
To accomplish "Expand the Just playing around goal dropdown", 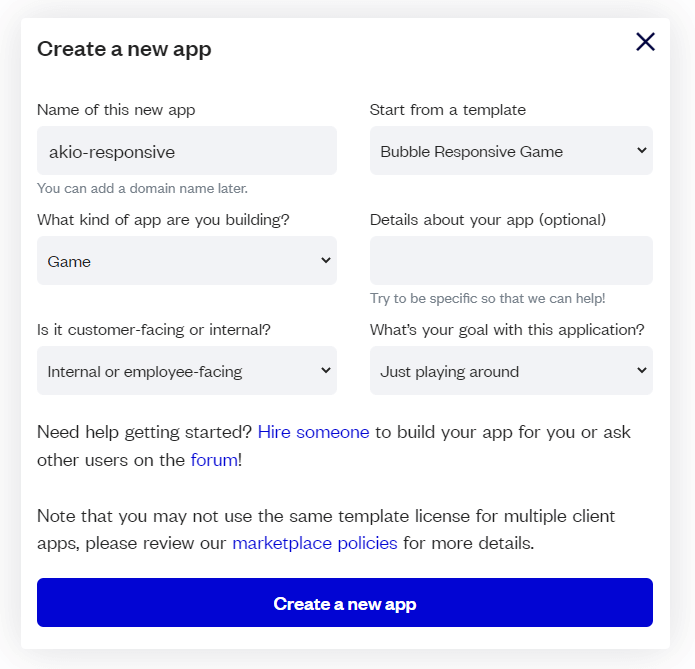I will [511, 371].
